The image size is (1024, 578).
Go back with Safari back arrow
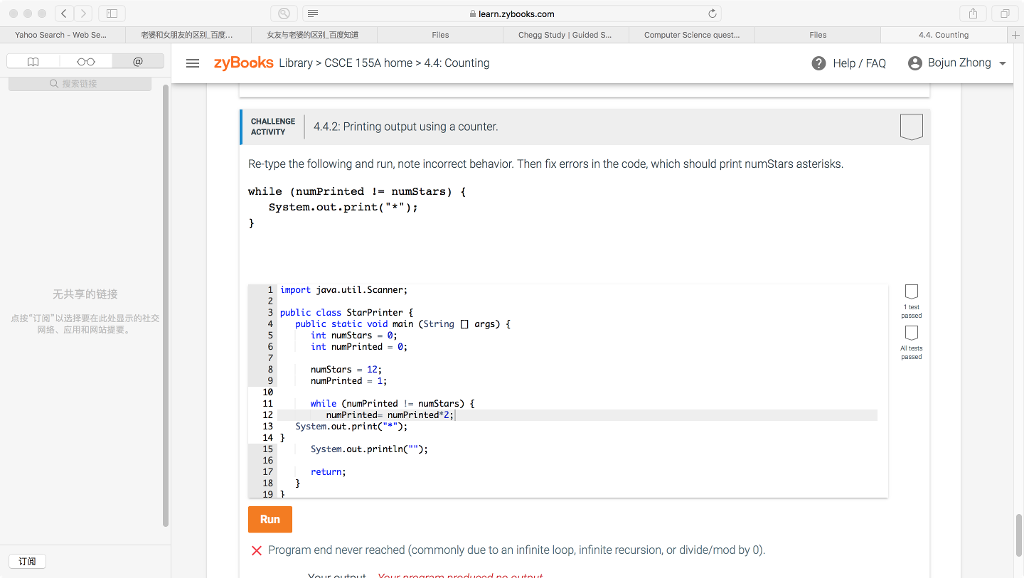pos(64,13)
